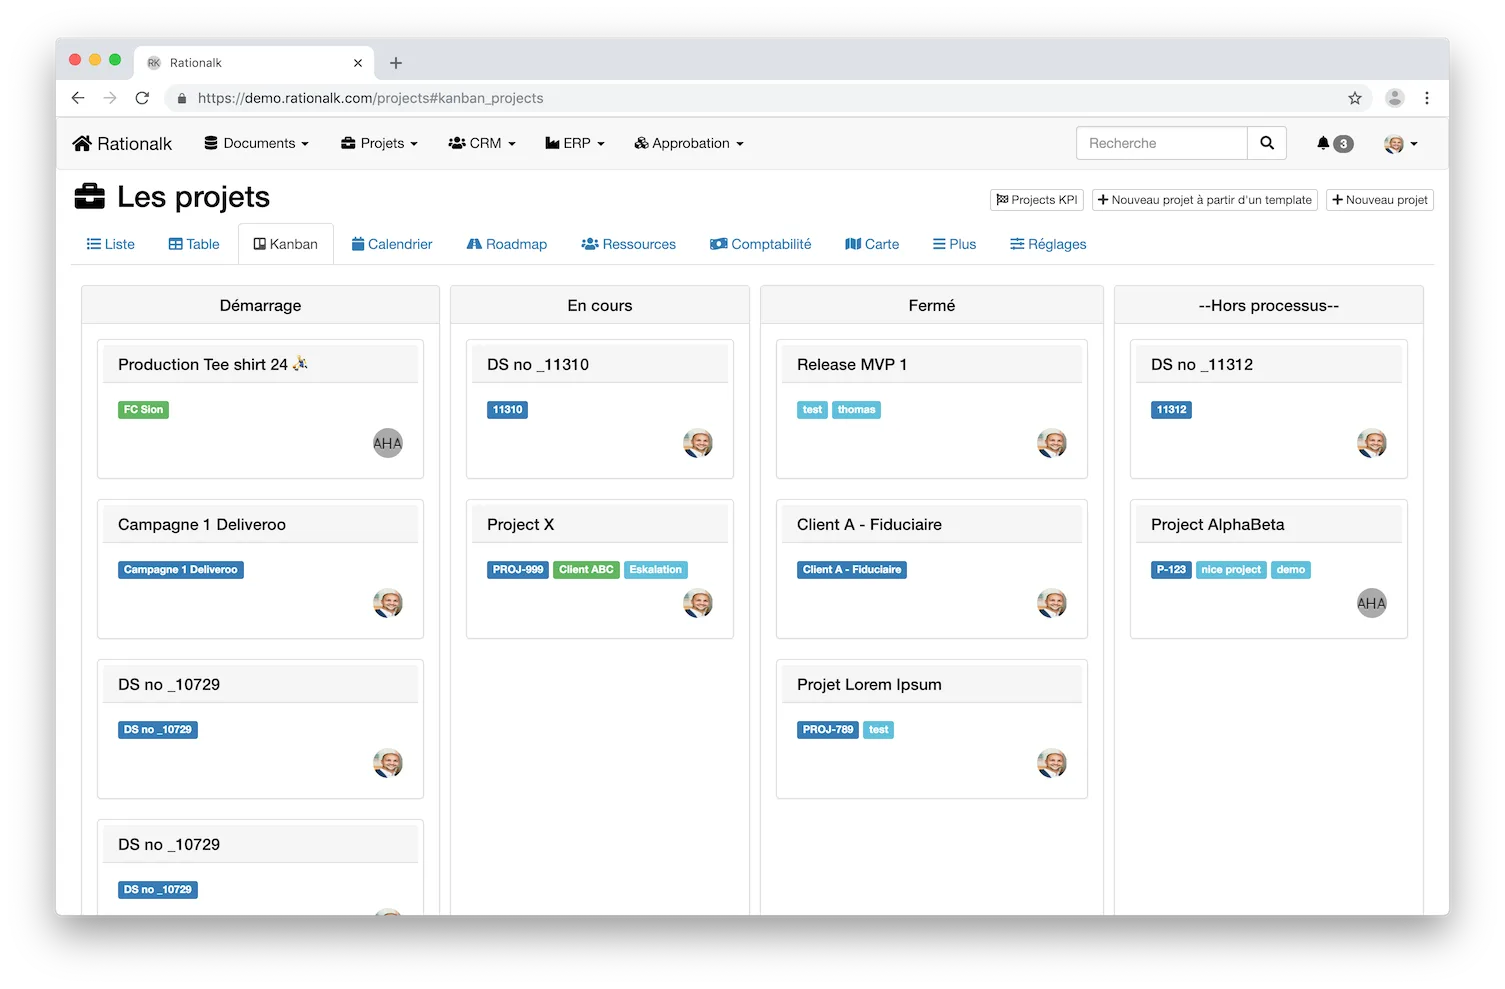Click the P-123 tag
Screen dimensions: 1505x989
(x=1171, y=569)
